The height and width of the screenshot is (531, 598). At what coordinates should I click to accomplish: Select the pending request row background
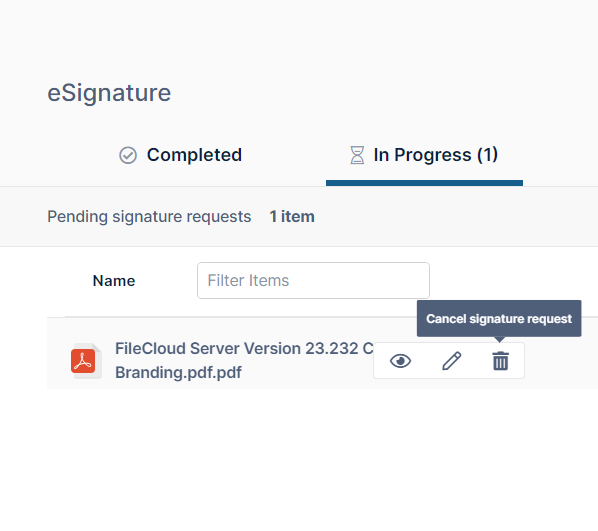[x=322, y=353]
